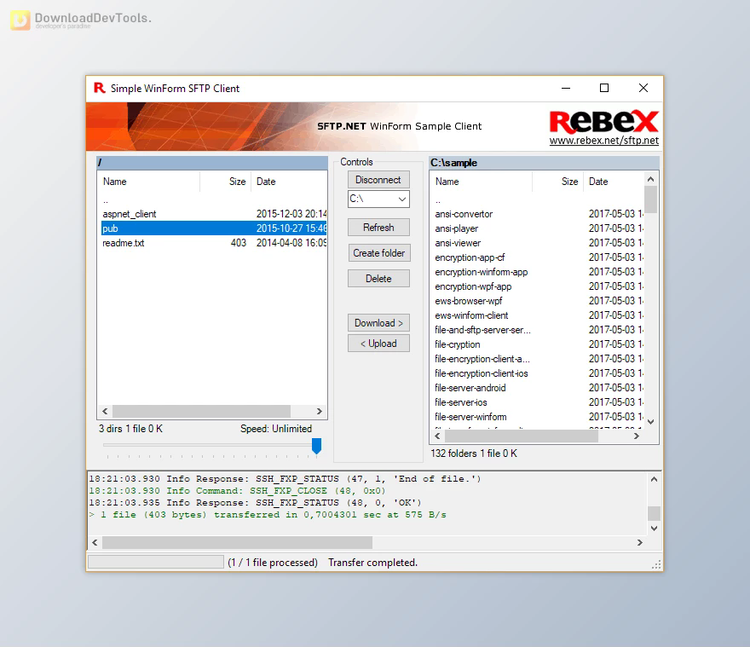Click the Disconnect button
Screen dimensions: 750x647
[378, 180]
